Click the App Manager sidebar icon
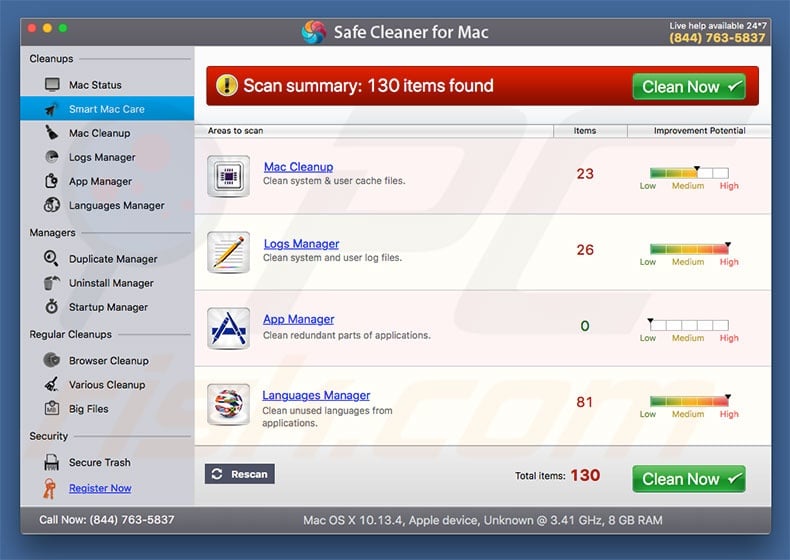 (51, 181)
